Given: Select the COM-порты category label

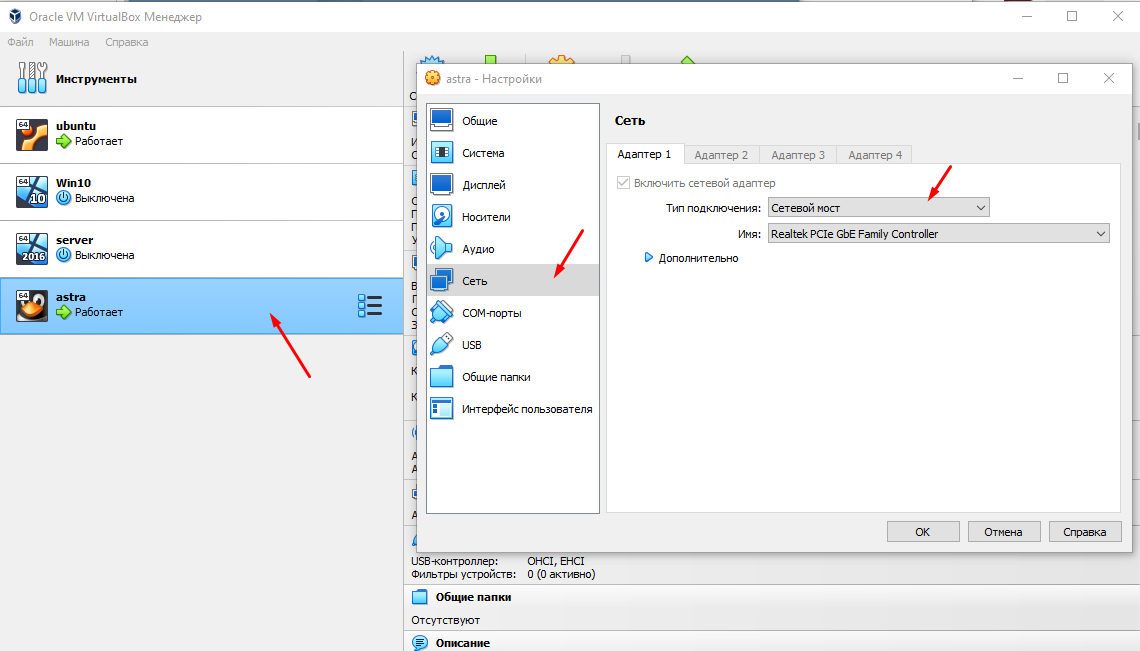Looking at the screenshot, I should [492, 313].
